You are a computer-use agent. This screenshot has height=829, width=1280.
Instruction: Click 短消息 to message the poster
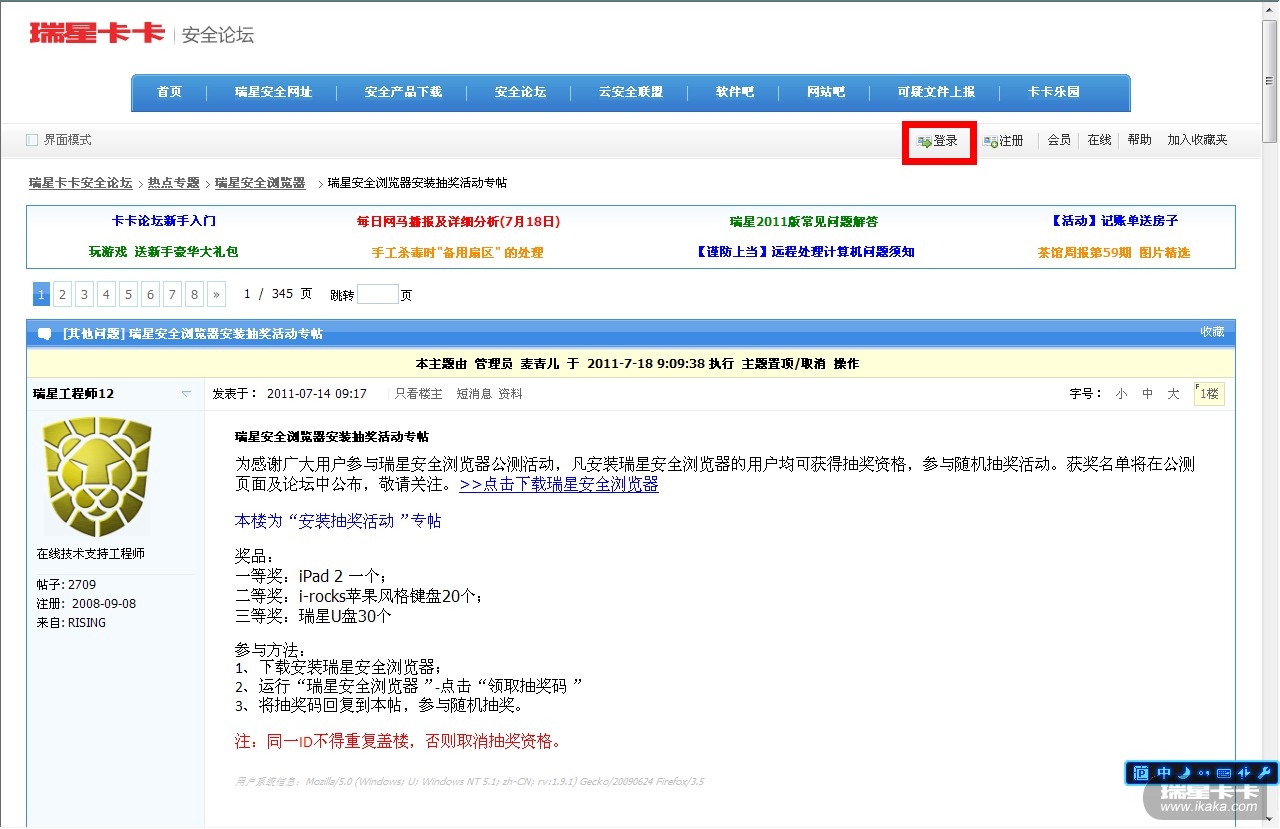click(x=474, y=394)
